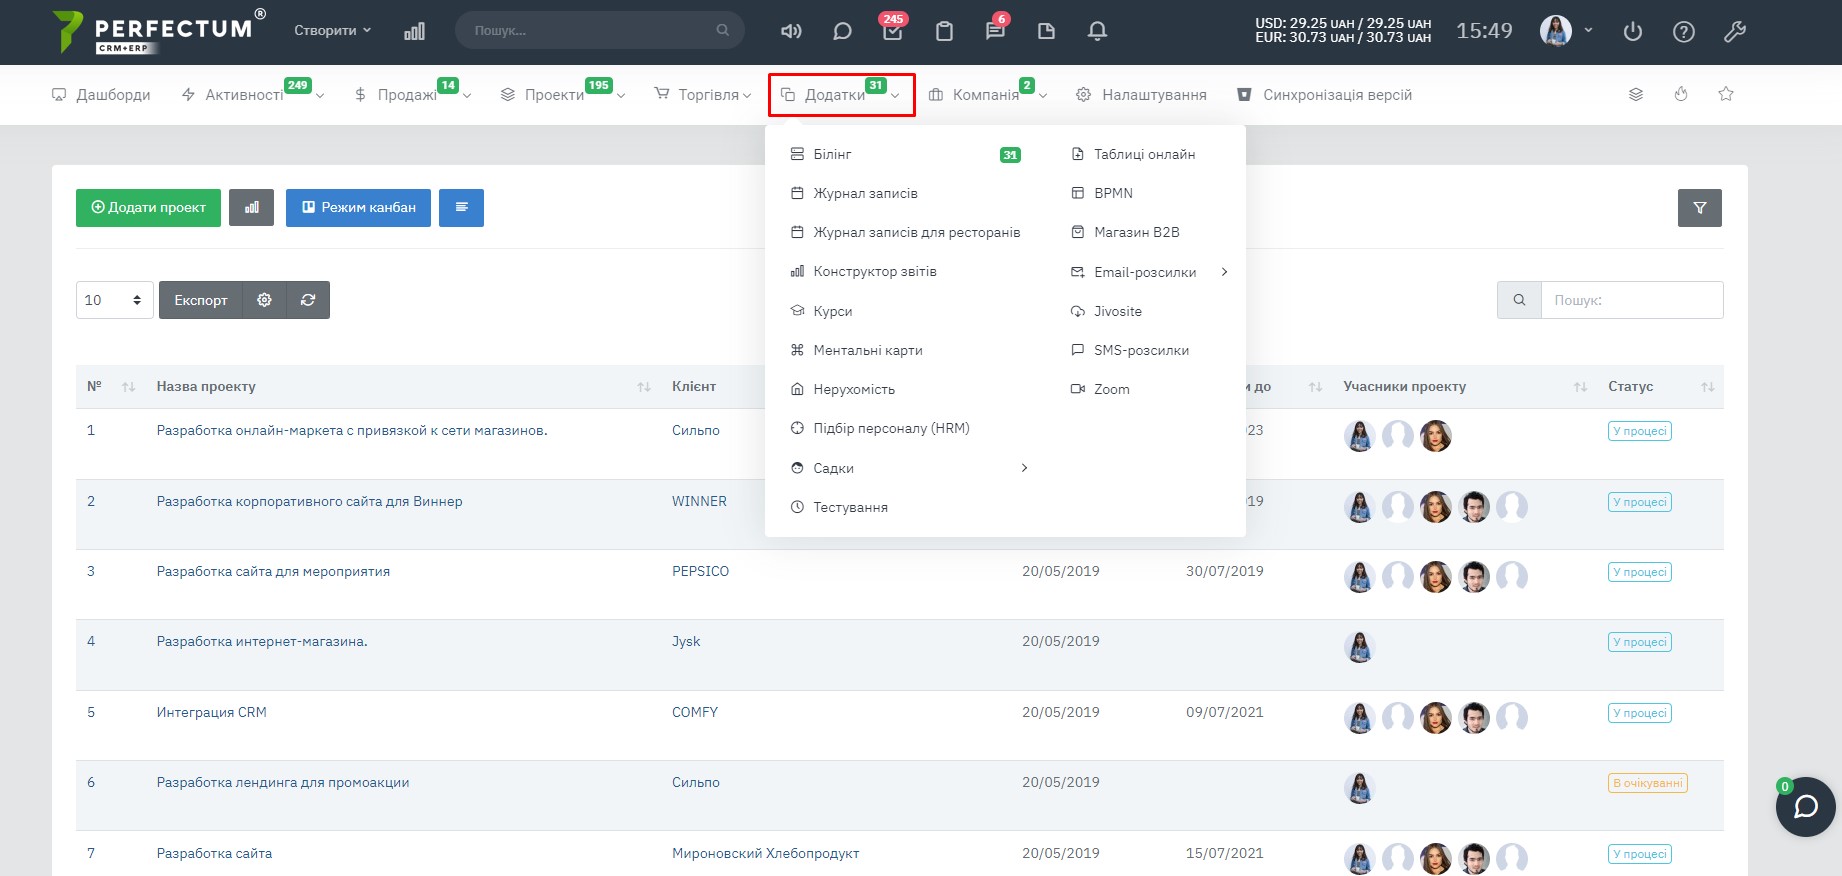Click the megaphone announcements icon in header

(791, 31)
